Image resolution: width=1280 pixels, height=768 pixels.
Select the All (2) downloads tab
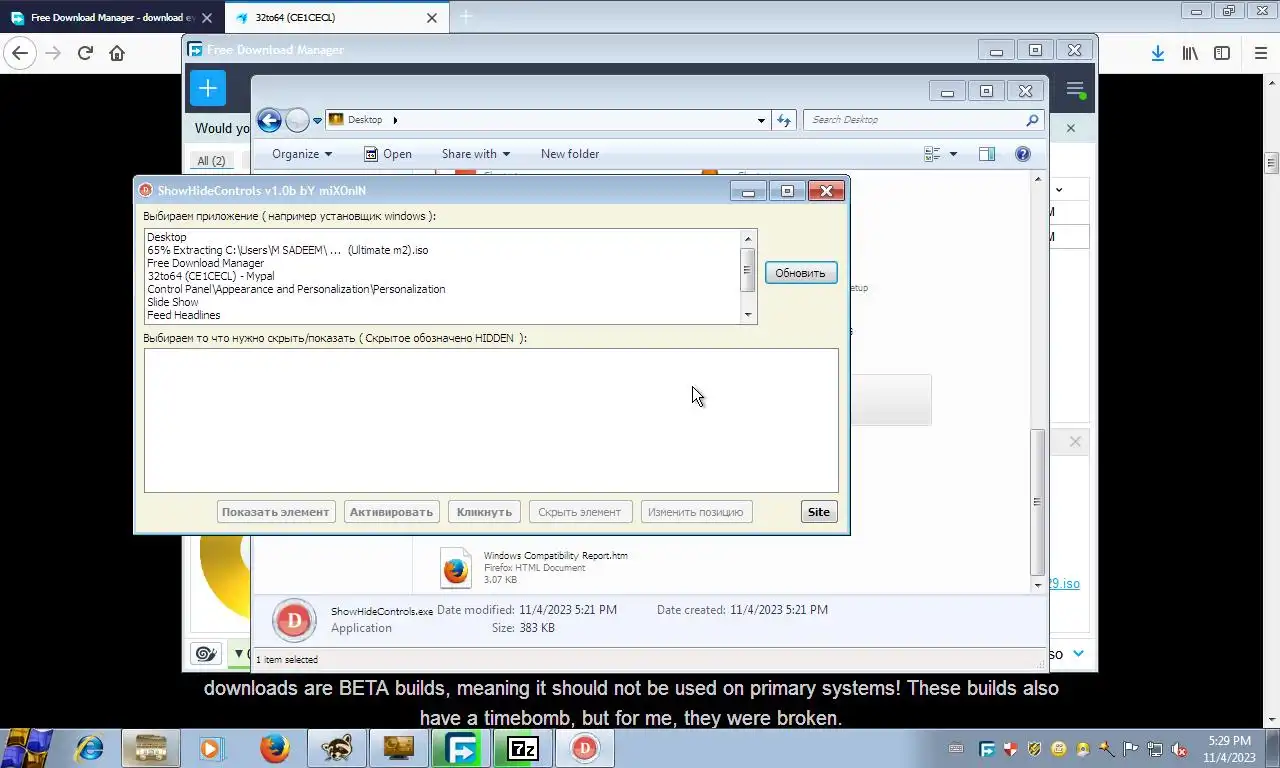pos(211,160)
